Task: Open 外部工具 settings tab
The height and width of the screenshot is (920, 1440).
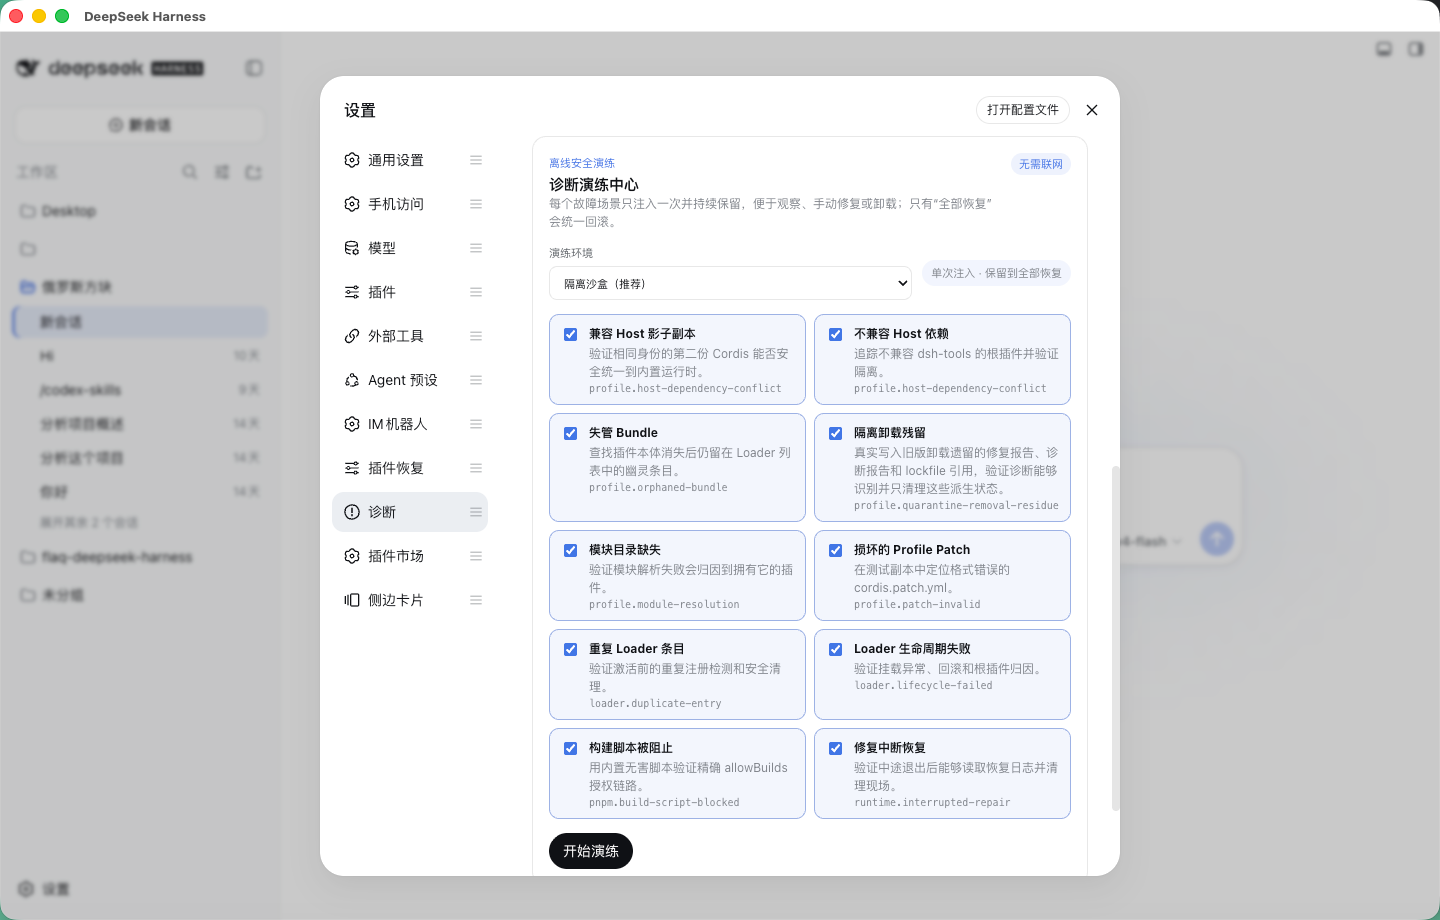Action: [410, 336]
